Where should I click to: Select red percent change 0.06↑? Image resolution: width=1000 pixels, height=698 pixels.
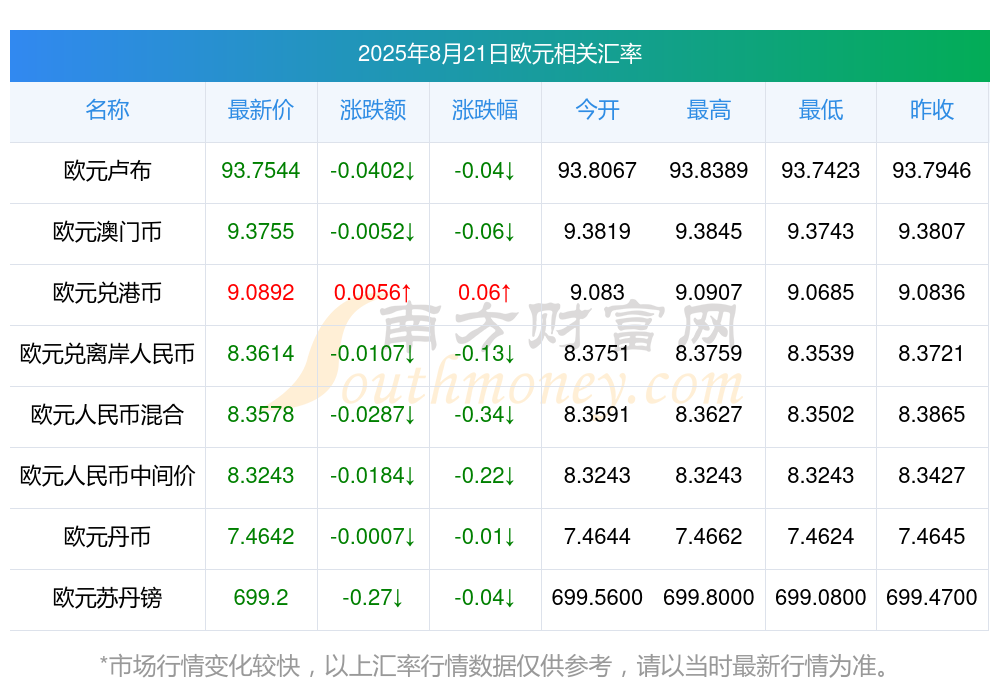485,292
